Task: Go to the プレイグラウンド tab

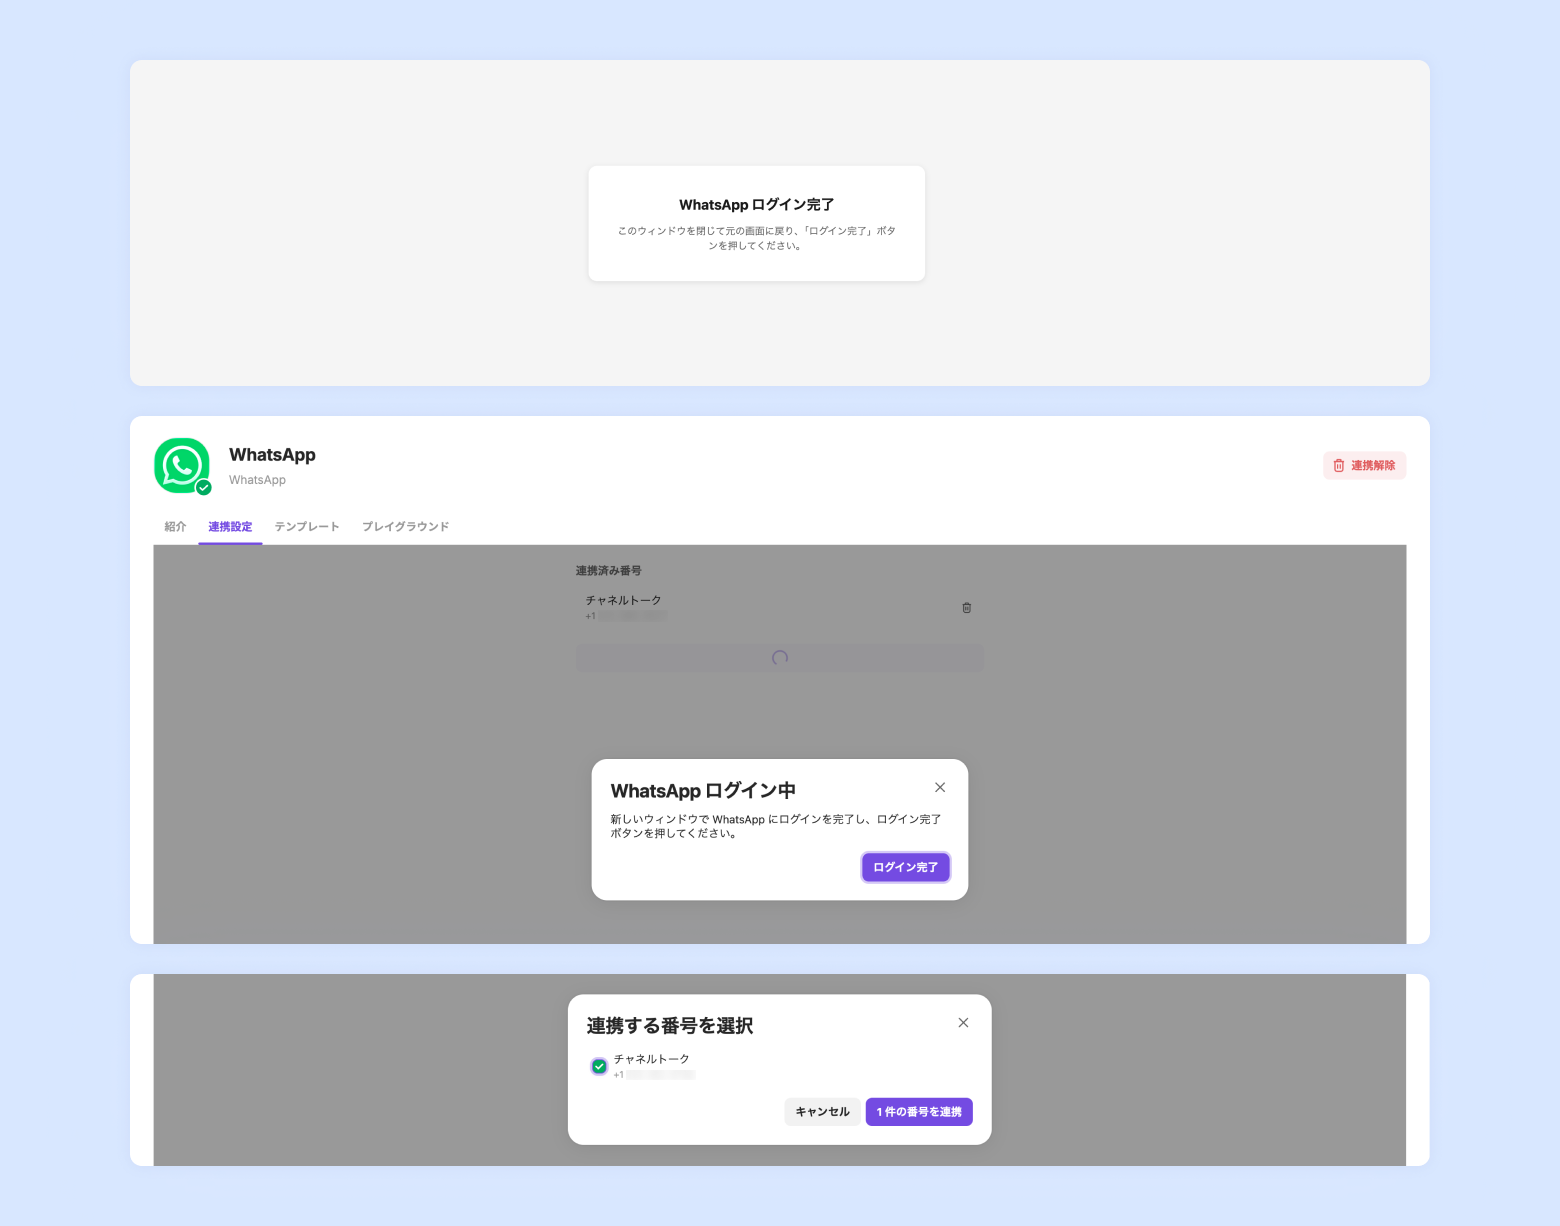Action: [405, 526]
